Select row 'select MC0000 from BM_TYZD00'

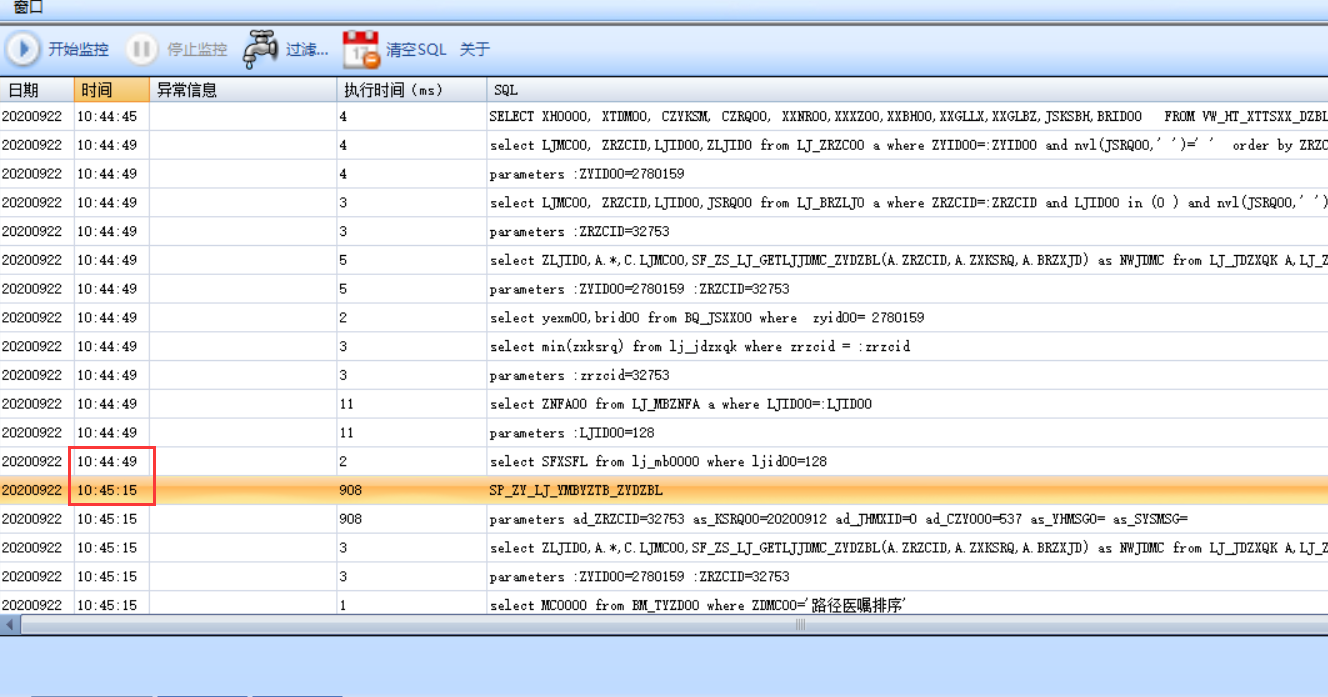click(x=664, y=606)
